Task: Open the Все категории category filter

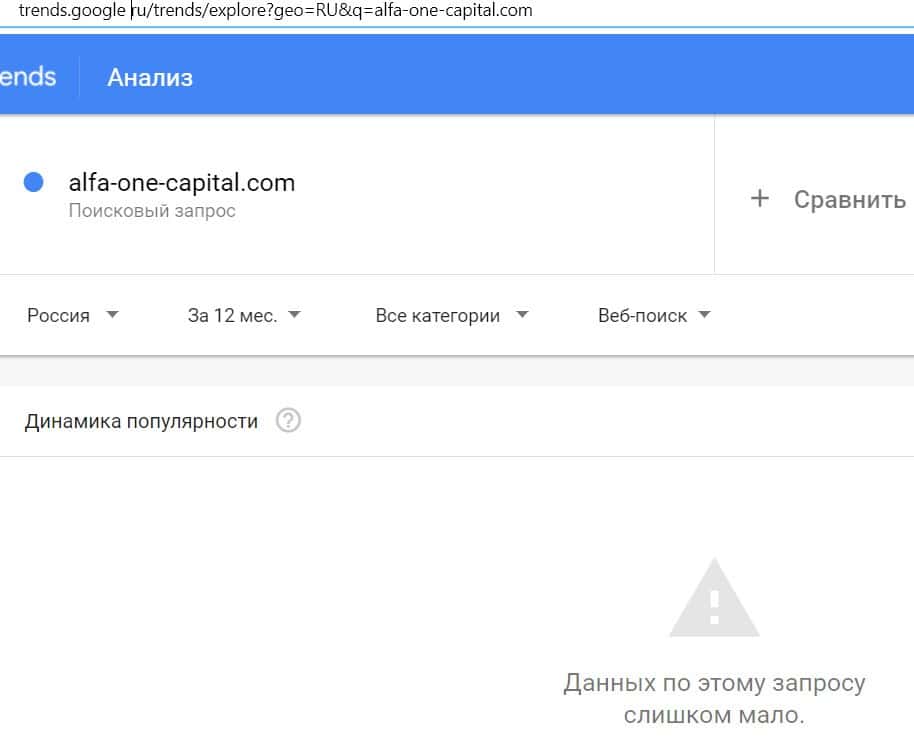Action: point(438,316)
